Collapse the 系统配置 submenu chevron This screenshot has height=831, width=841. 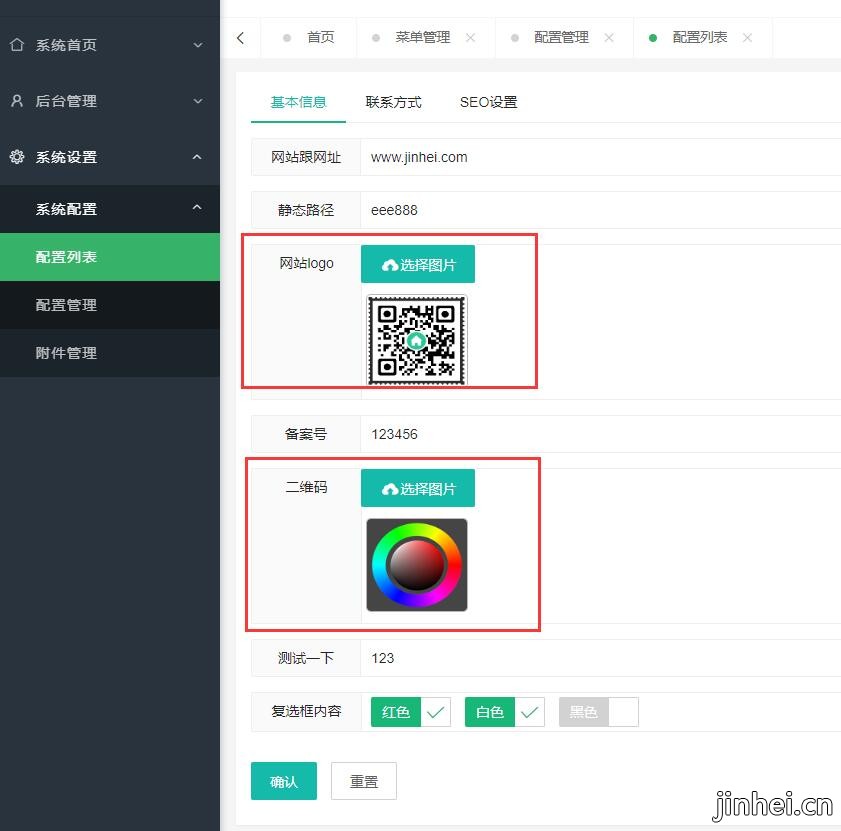[197, 207]
